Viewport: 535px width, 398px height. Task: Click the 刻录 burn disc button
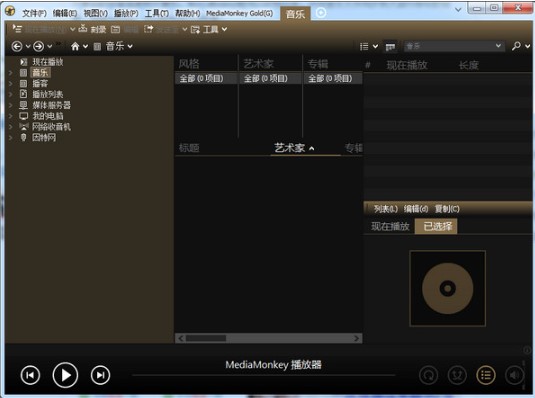[x=92, y=29]
